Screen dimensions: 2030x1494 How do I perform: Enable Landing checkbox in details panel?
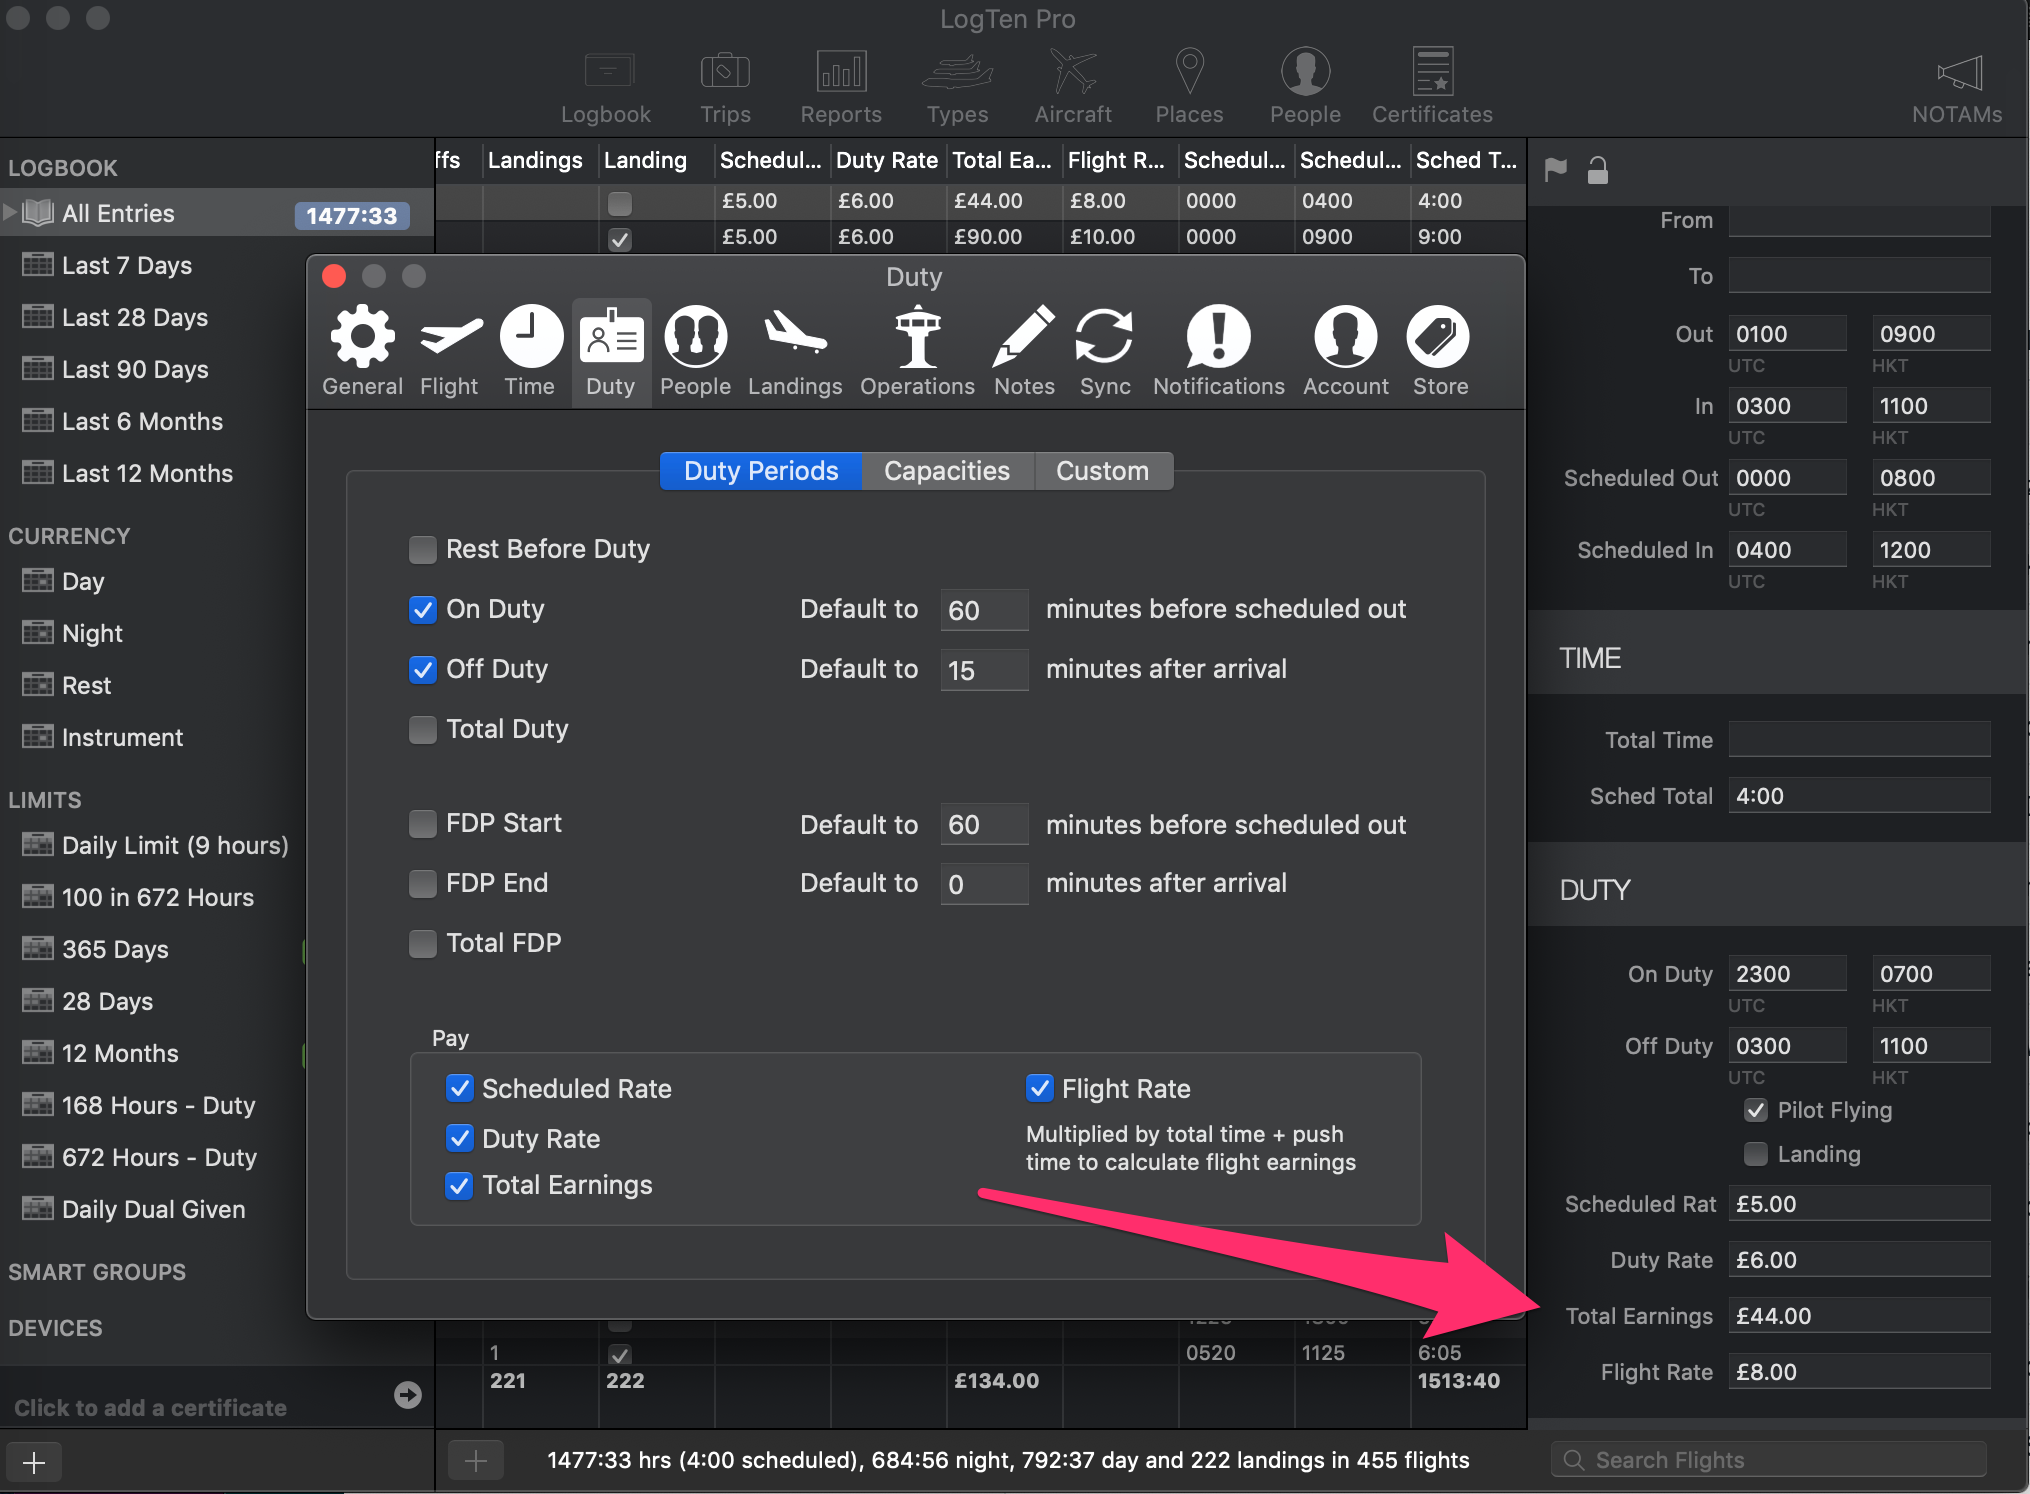click(x=1755, y=1154)
